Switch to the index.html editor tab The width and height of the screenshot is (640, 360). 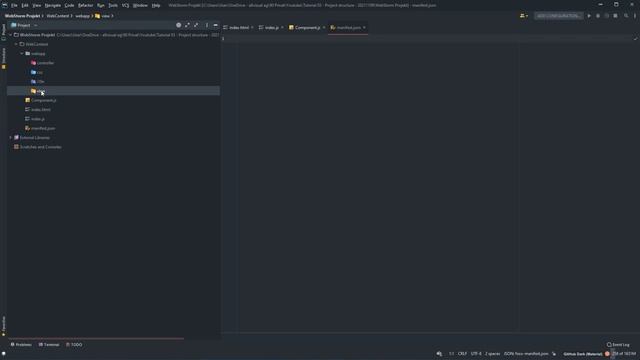238,27
